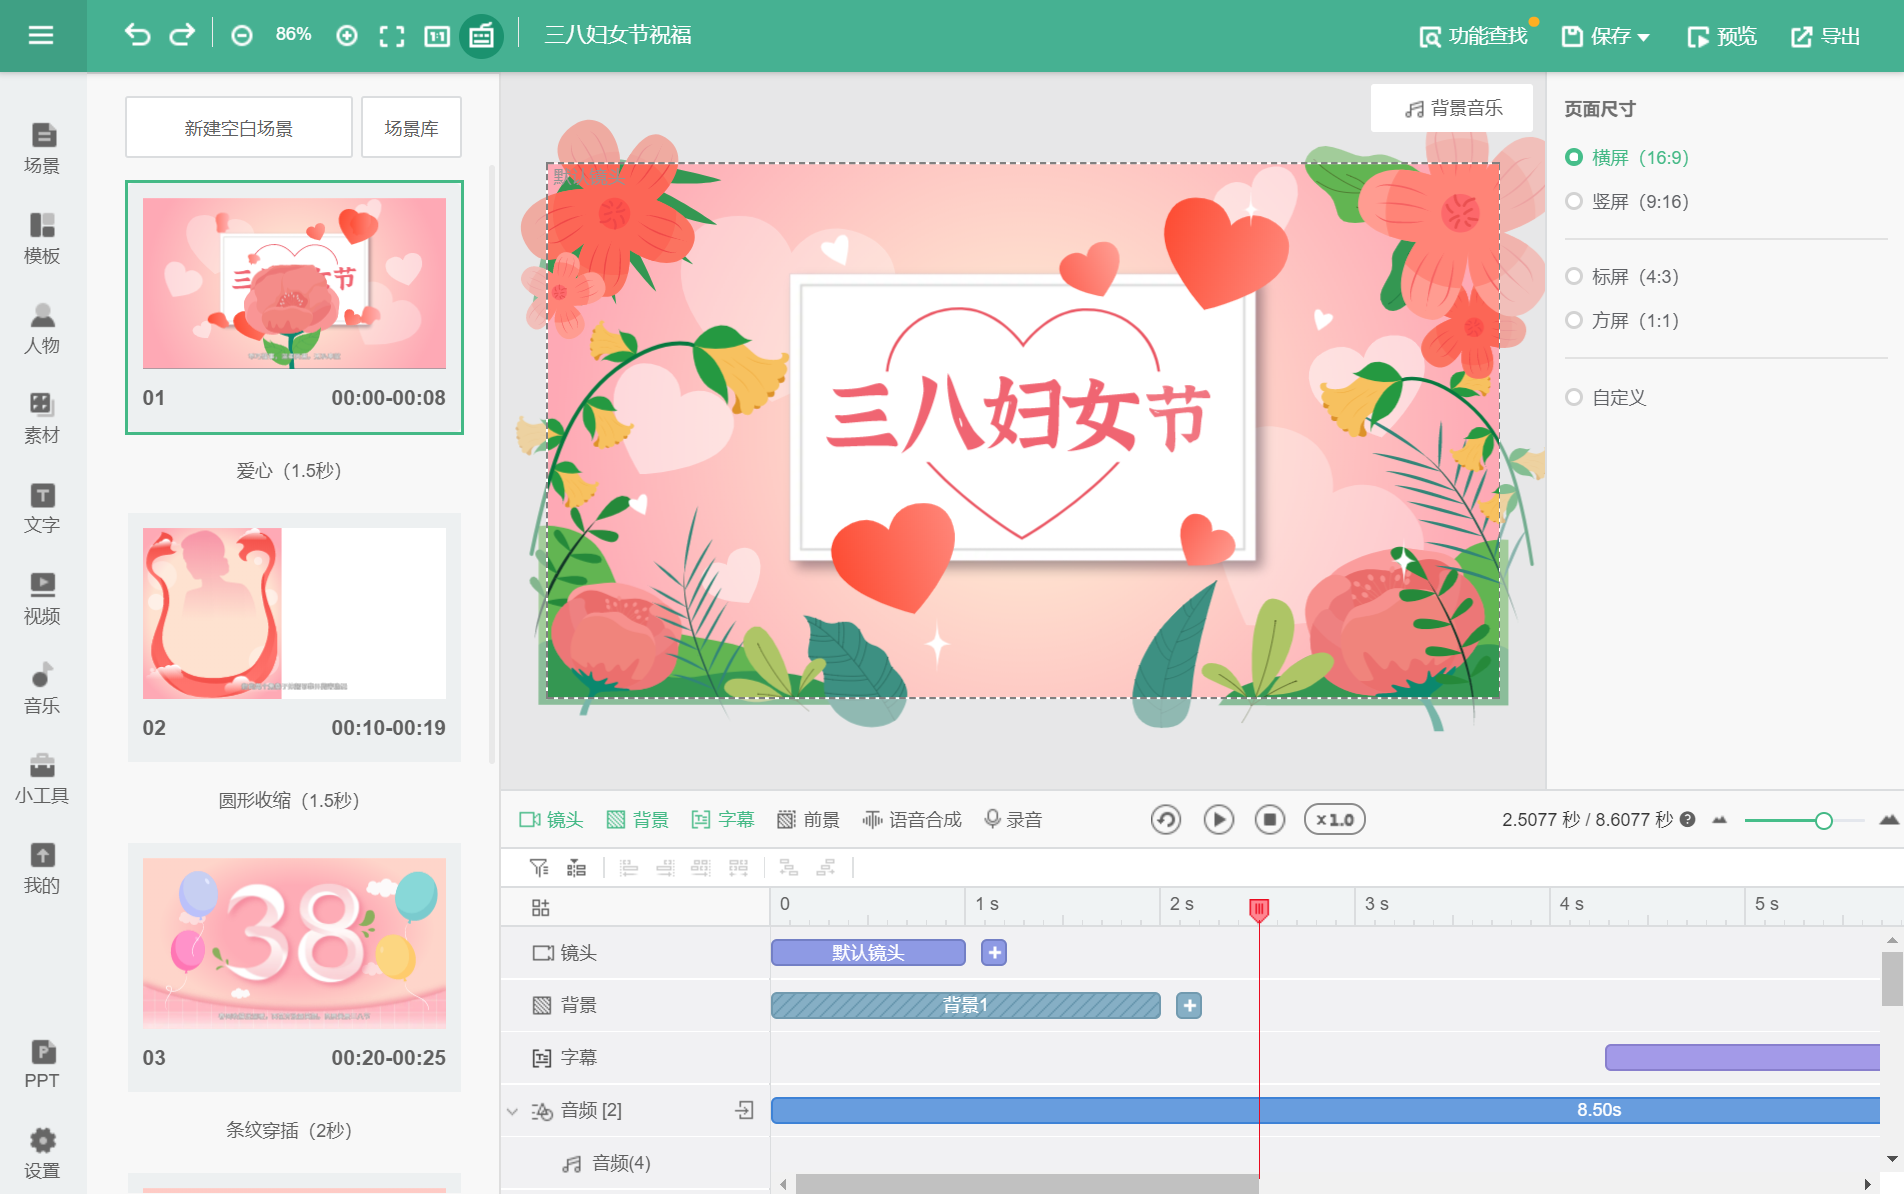Select 方屏 (1:1) page size
This screenshot has width=1904, height=1194.
(x=1622, y=320)
